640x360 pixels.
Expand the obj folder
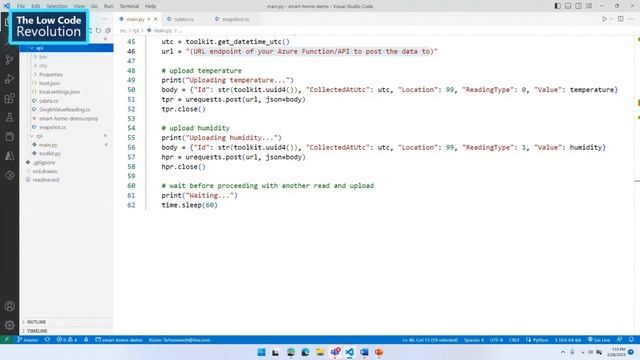[66, 65]
